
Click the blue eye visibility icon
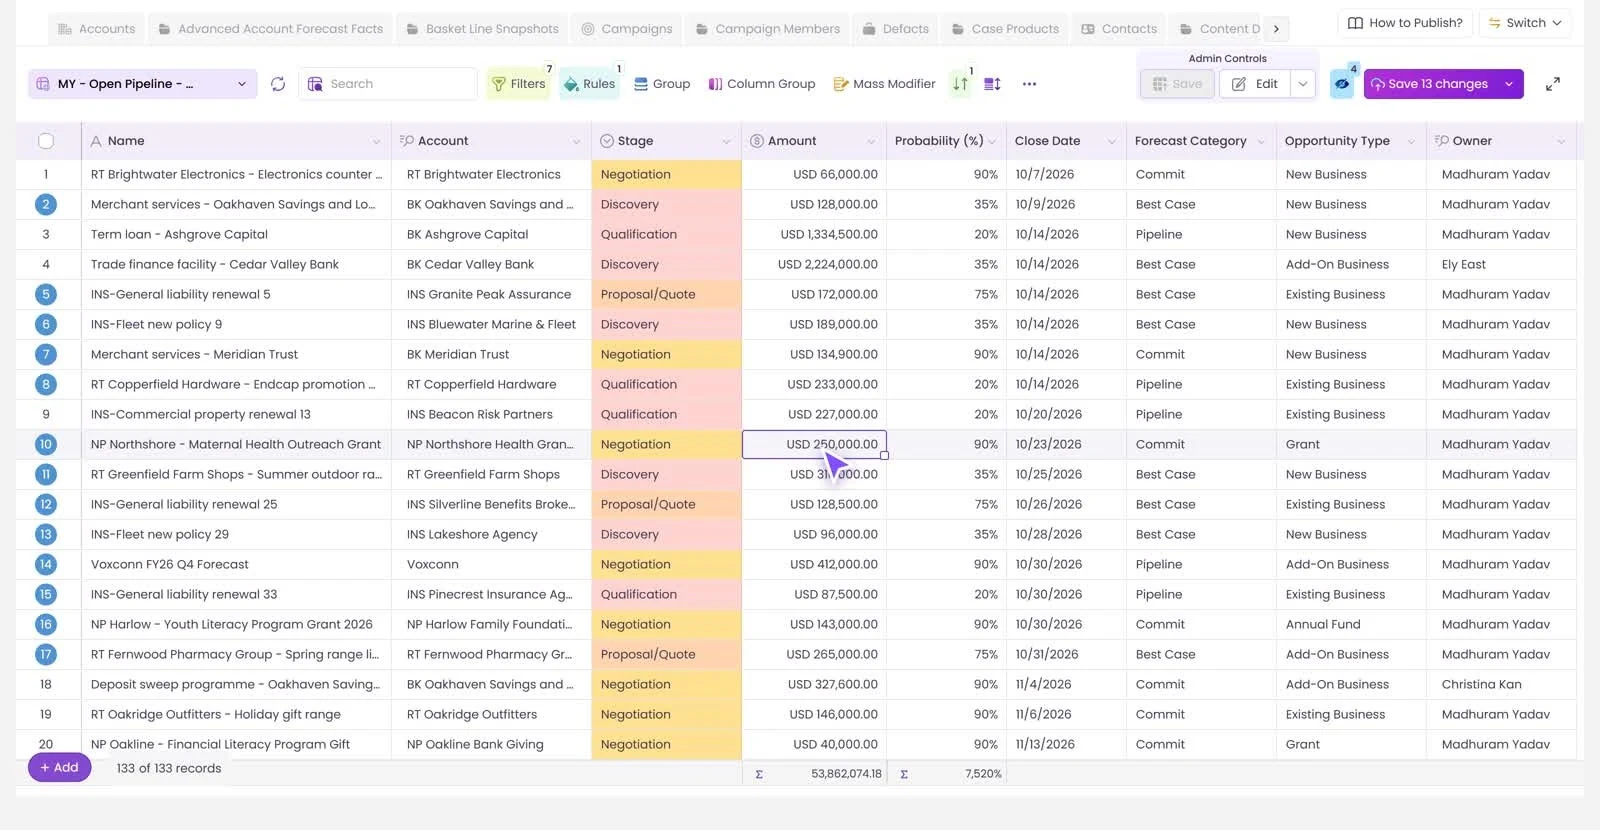[x=1342, y=84]
